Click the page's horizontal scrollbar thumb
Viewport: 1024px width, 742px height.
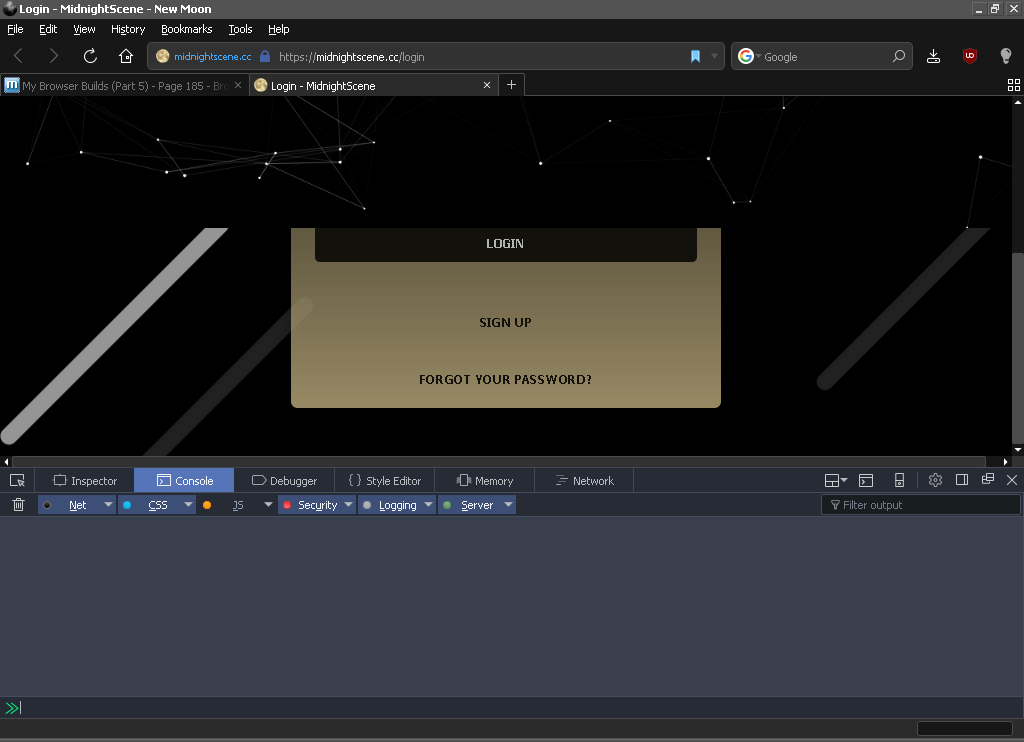498,462
